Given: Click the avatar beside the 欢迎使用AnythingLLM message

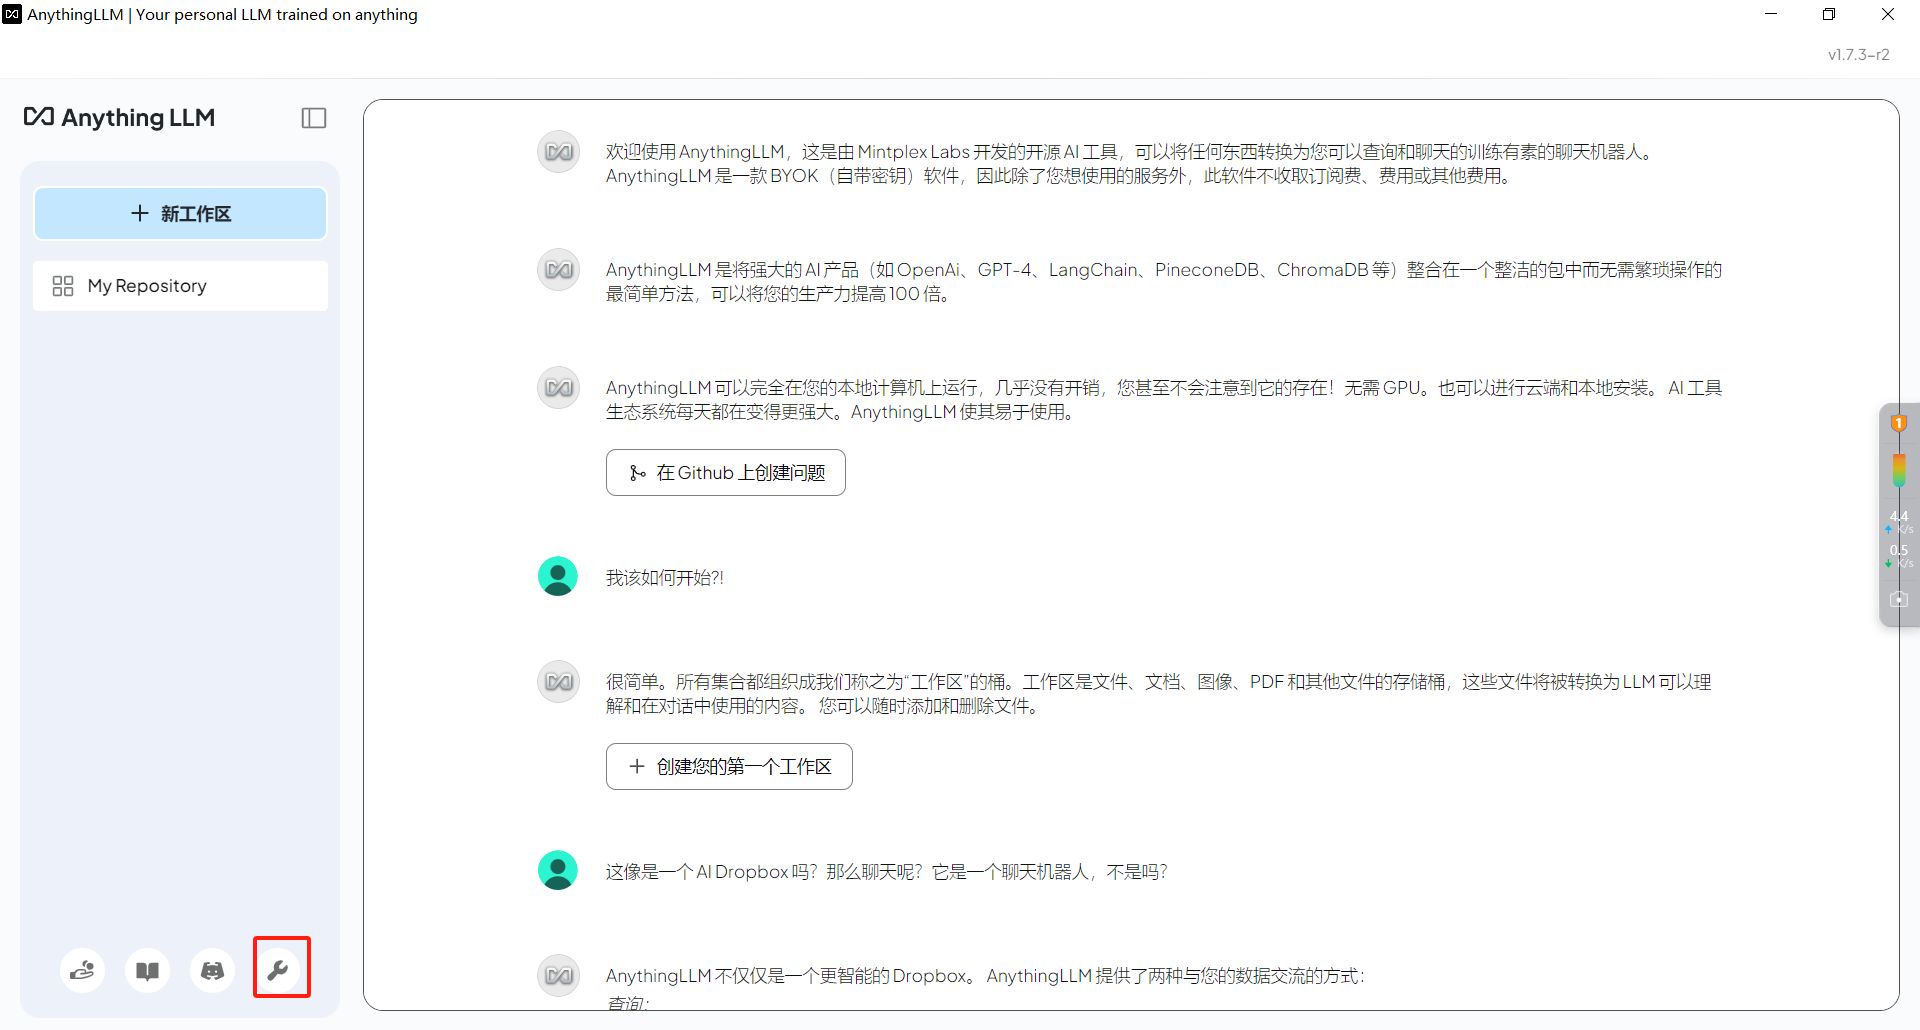Looking at the screenshot, I should coord(559,152).
